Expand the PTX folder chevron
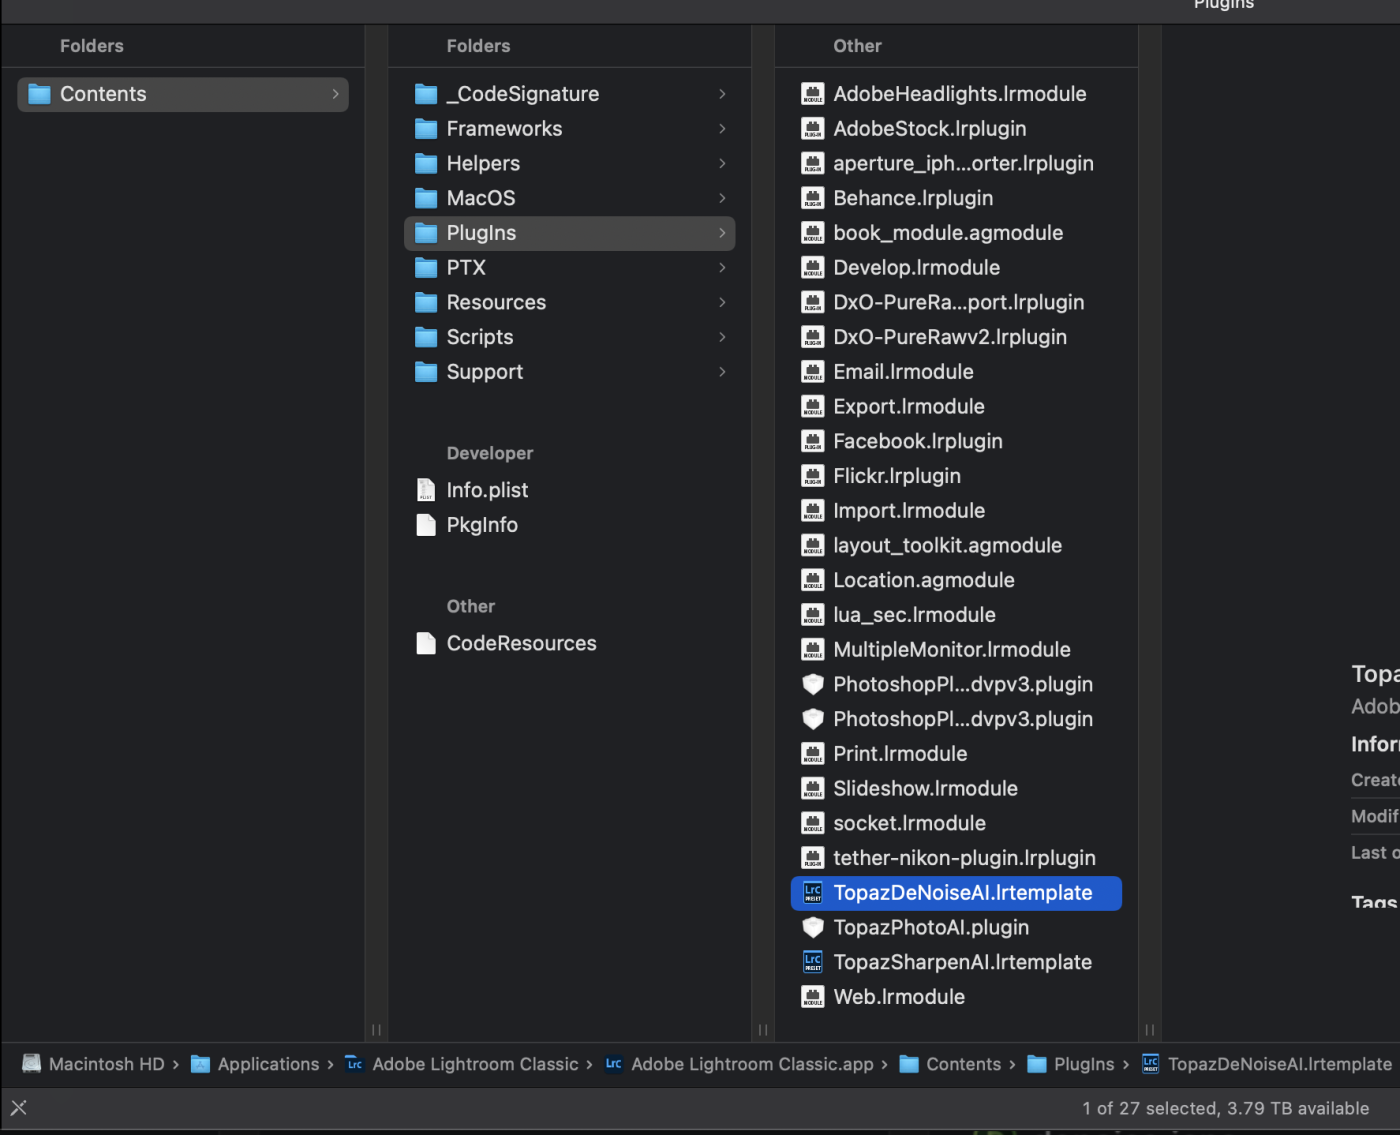This screenshot has height=1135, width=1400. tap(722, 268)
